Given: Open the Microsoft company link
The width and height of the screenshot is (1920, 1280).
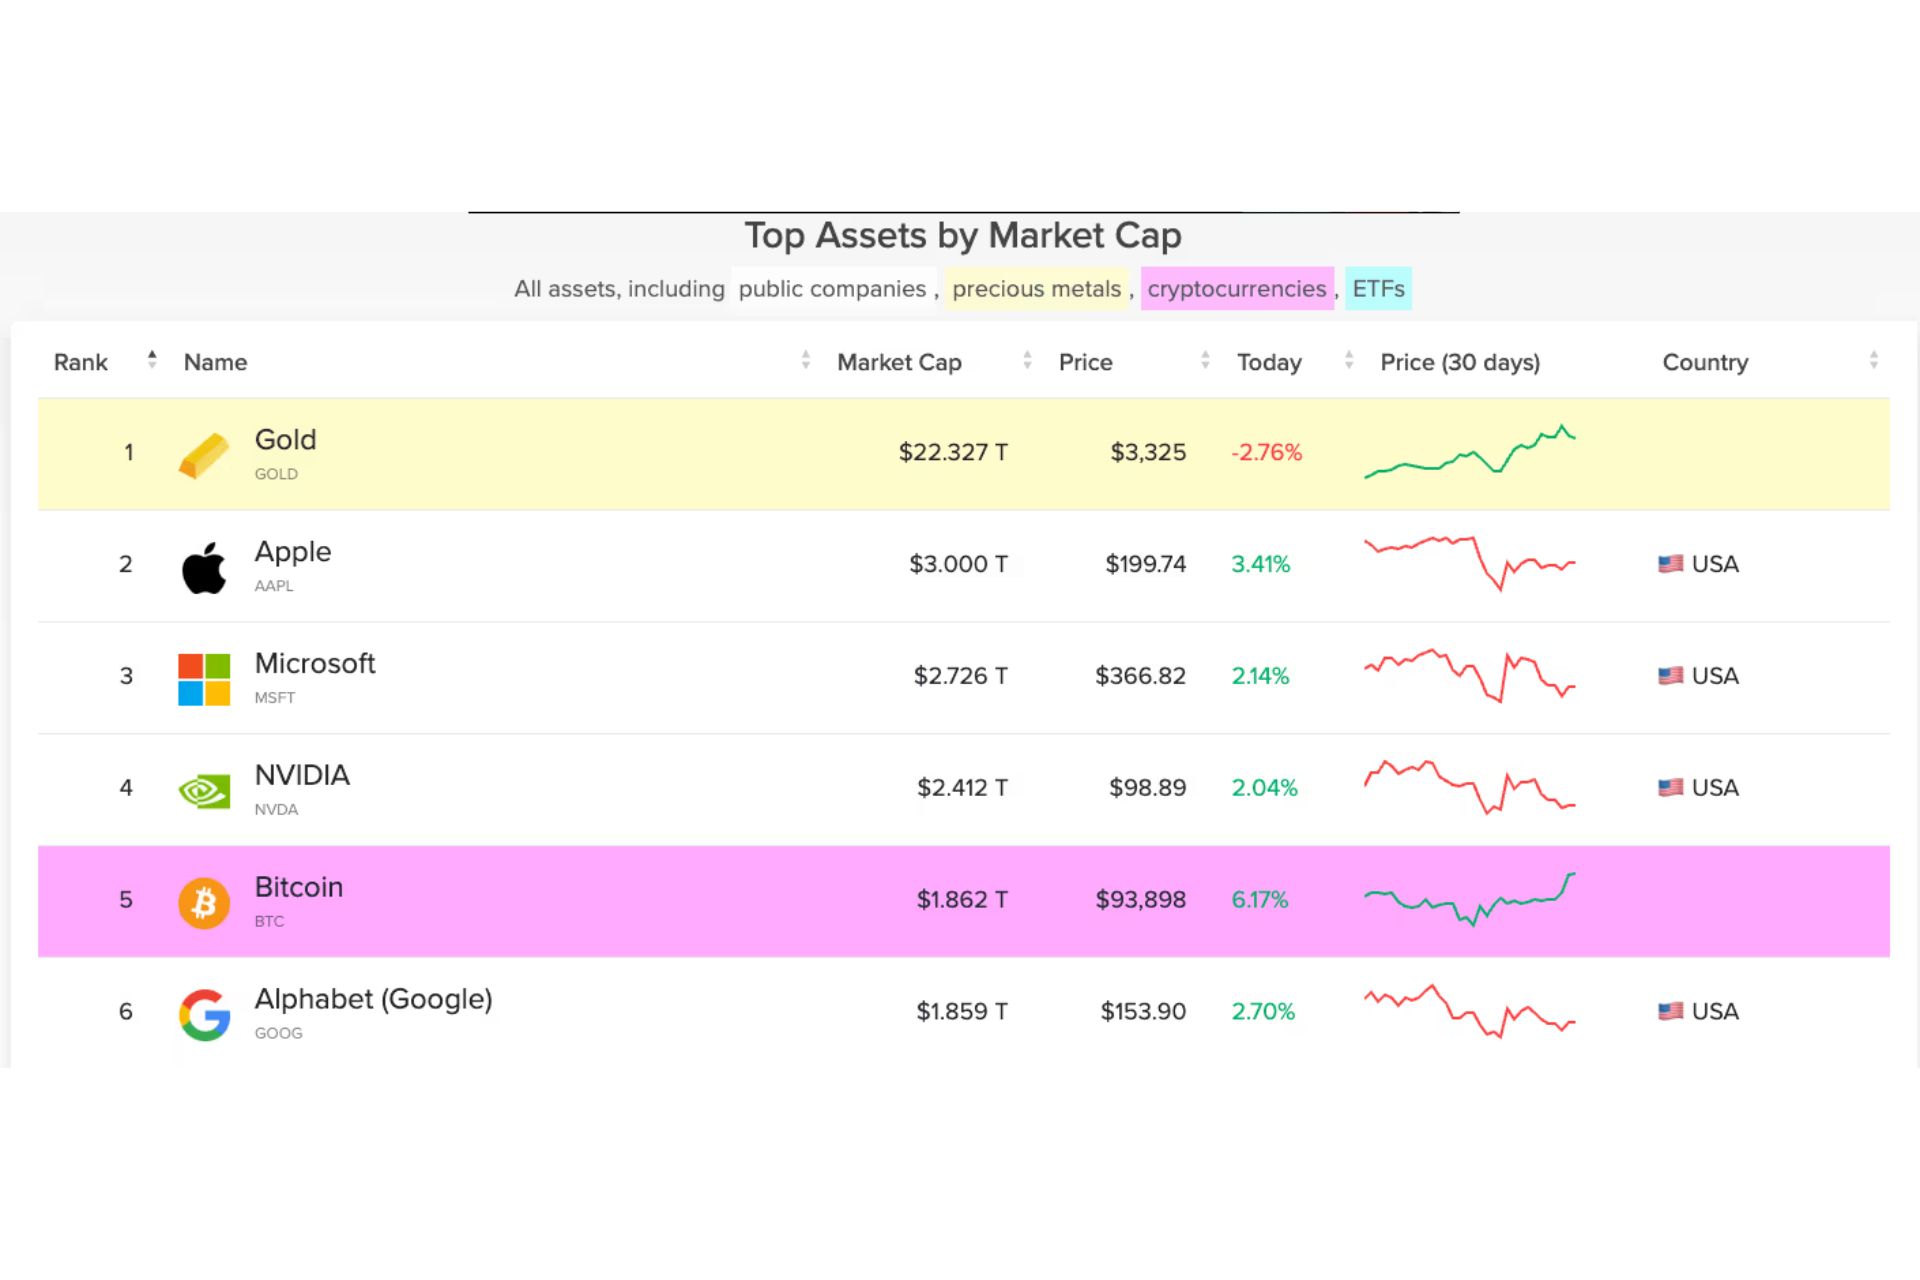Looking at the screenshot, I should pos(315,663).
